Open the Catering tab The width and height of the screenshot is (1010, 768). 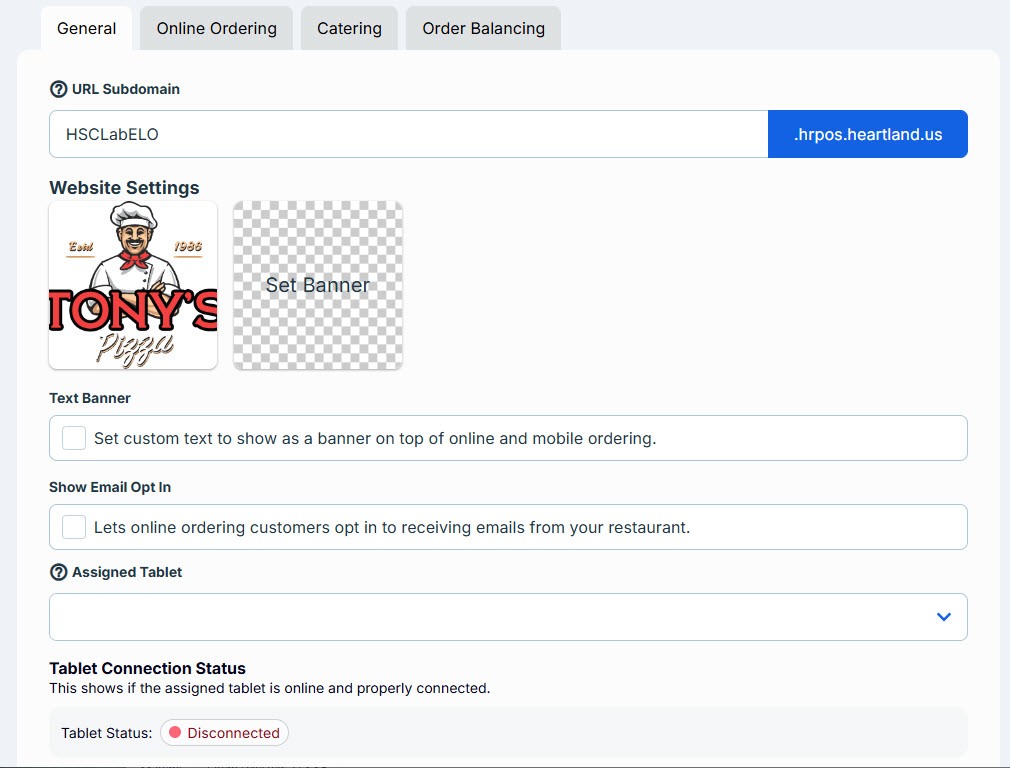(x=349, y=28)
